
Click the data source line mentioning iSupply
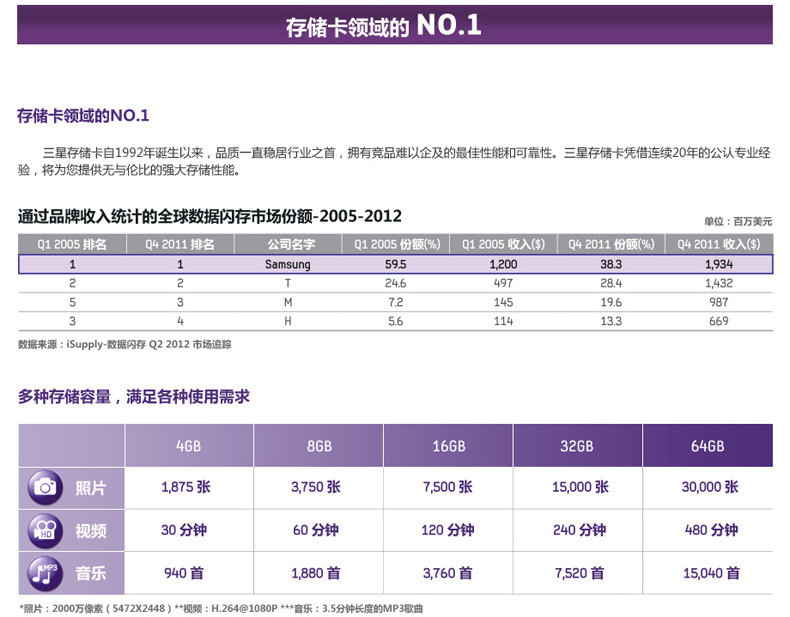(124, 345)
